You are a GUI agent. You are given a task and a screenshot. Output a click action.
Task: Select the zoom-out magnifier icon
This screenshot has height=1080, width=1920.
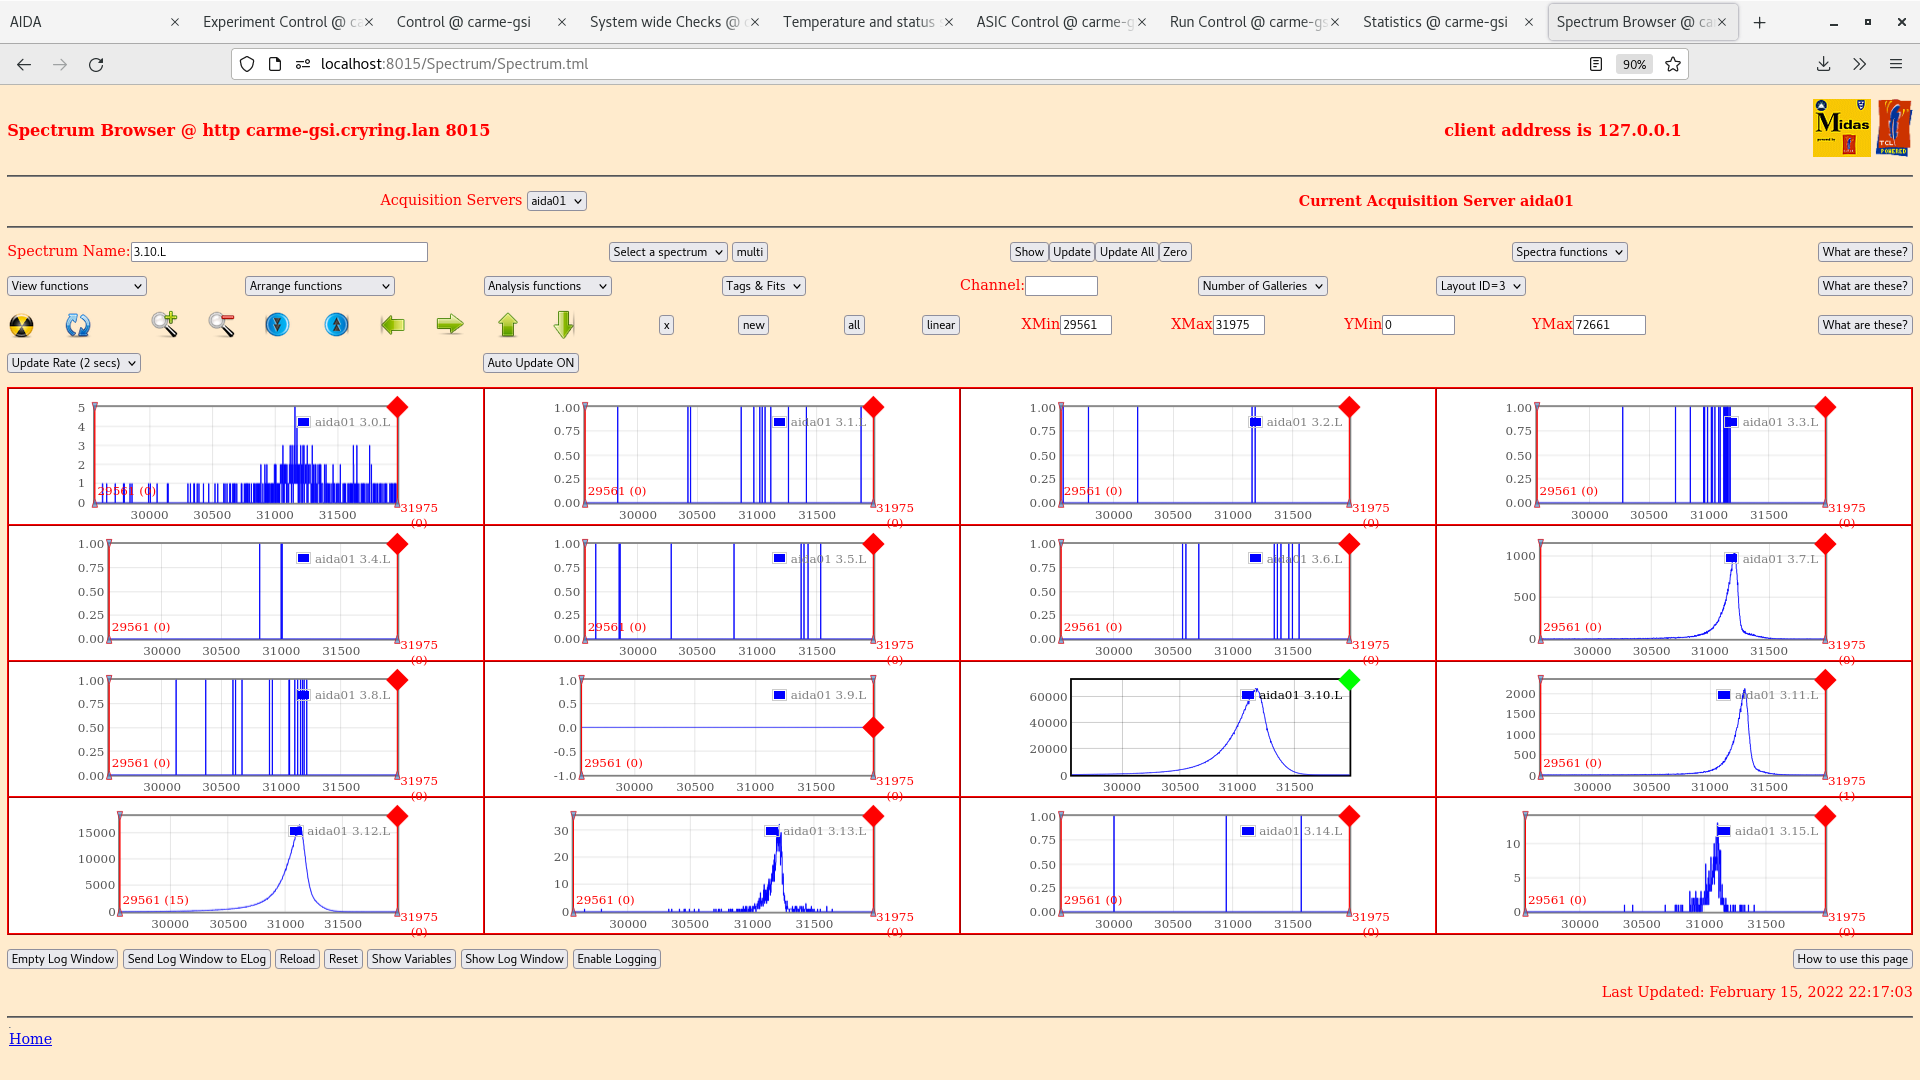(x=221, y=325)
